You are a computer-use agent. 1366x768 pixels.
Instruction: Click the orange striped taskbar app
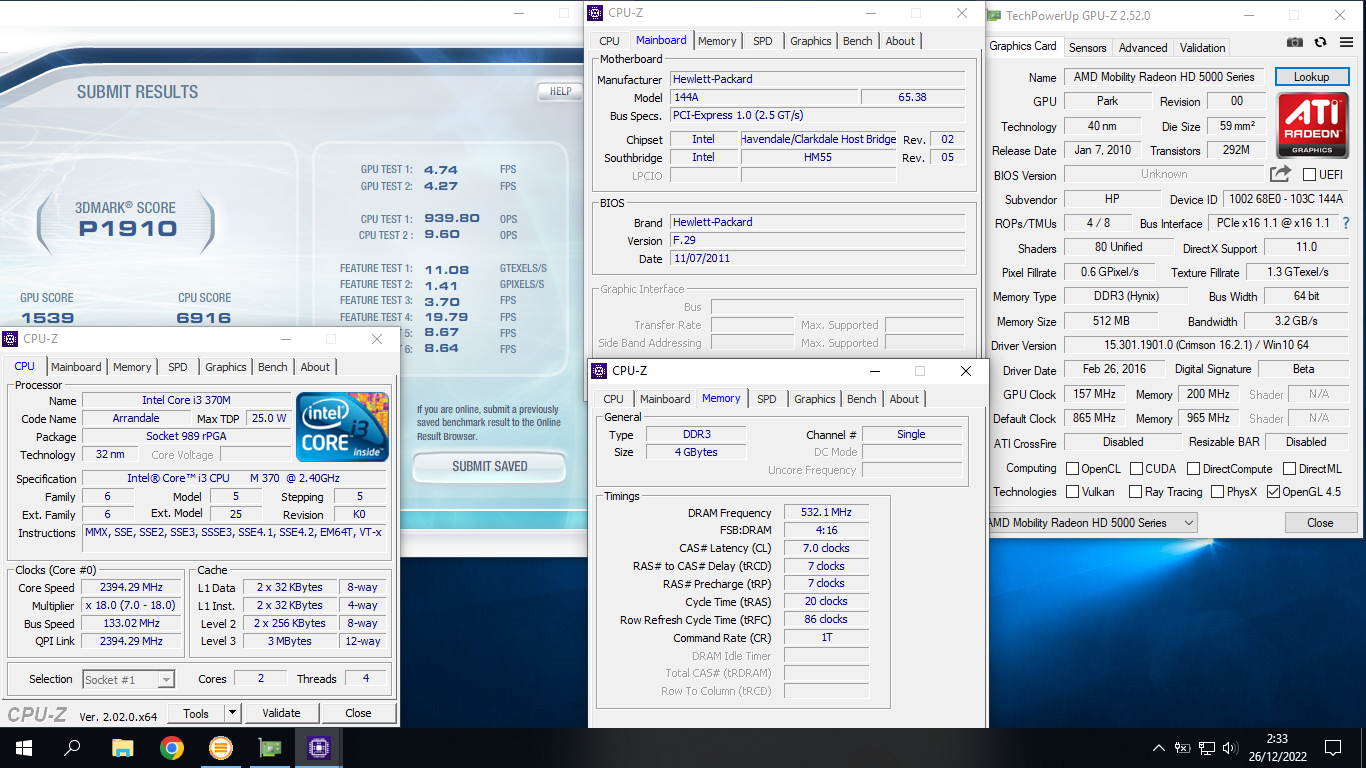tap(220, 747)
